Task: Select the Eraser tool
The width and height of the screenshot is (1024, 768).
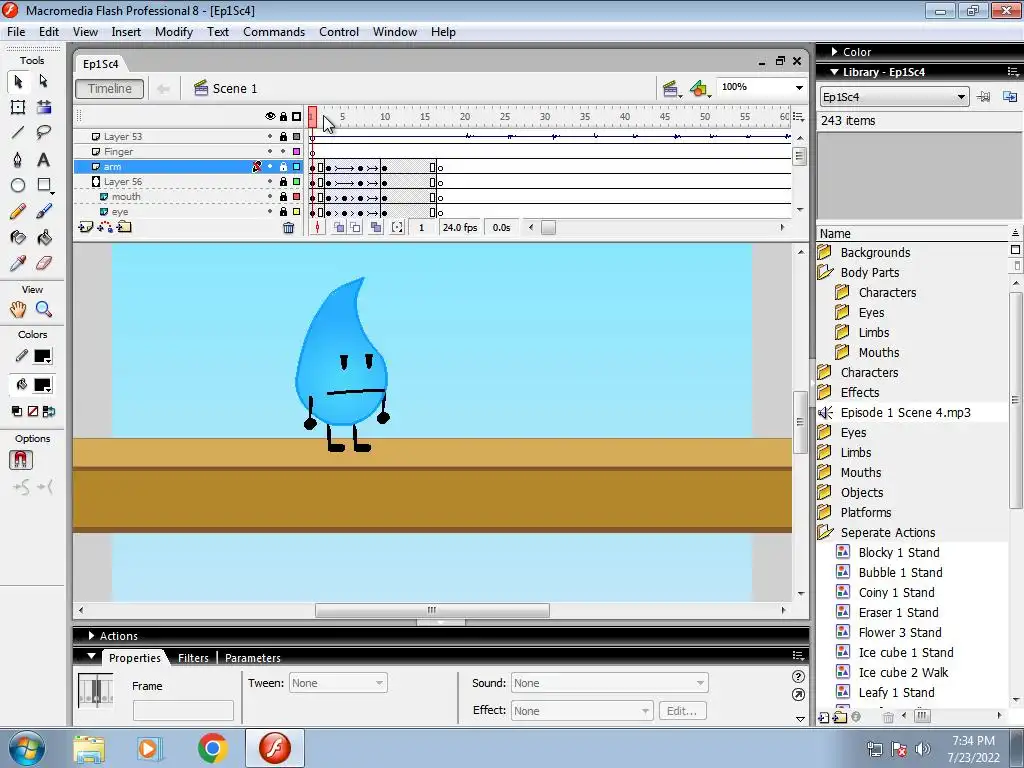Action: (43, 263)
